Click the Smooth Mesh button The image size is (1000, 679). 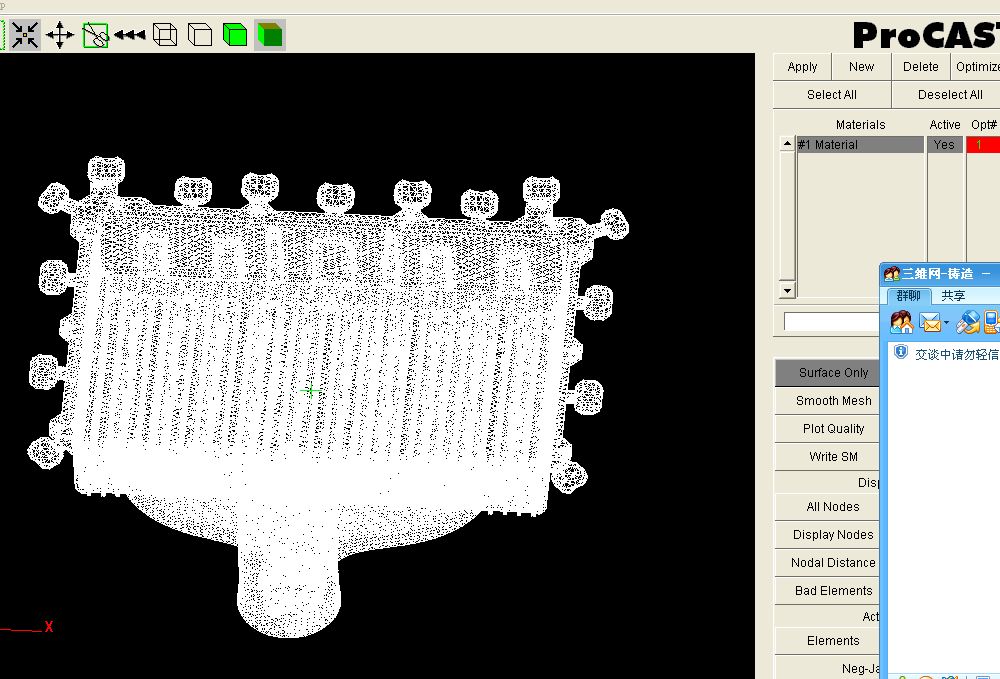(x=827, y=401)
